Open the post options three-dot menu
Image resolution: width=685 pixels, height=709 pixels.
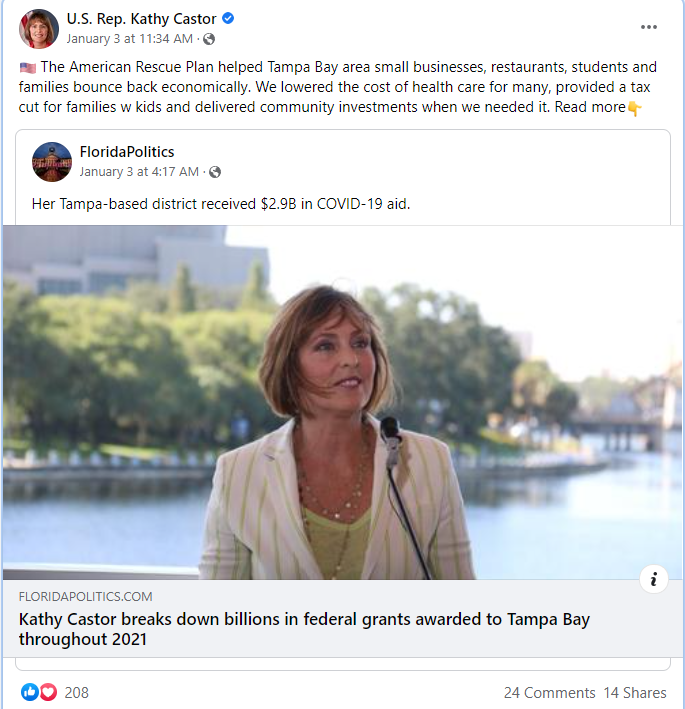(x=649, y=27)
